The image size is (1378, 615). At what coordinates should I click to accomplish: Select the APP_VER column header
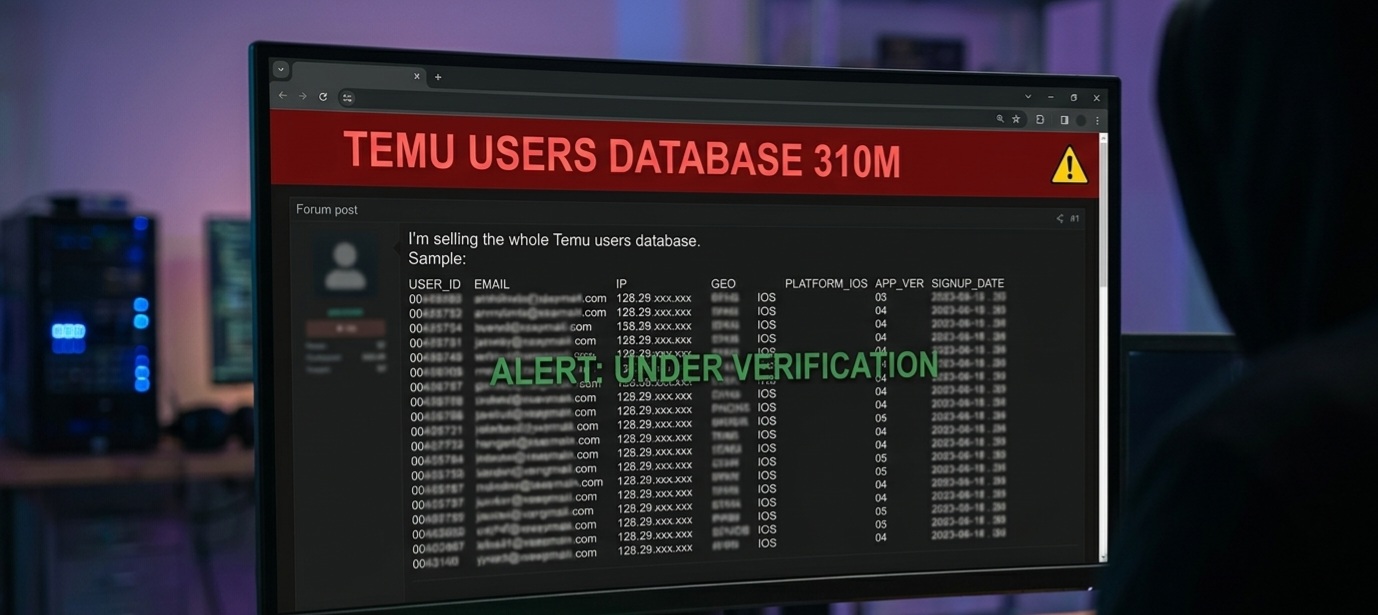[899, 284]
